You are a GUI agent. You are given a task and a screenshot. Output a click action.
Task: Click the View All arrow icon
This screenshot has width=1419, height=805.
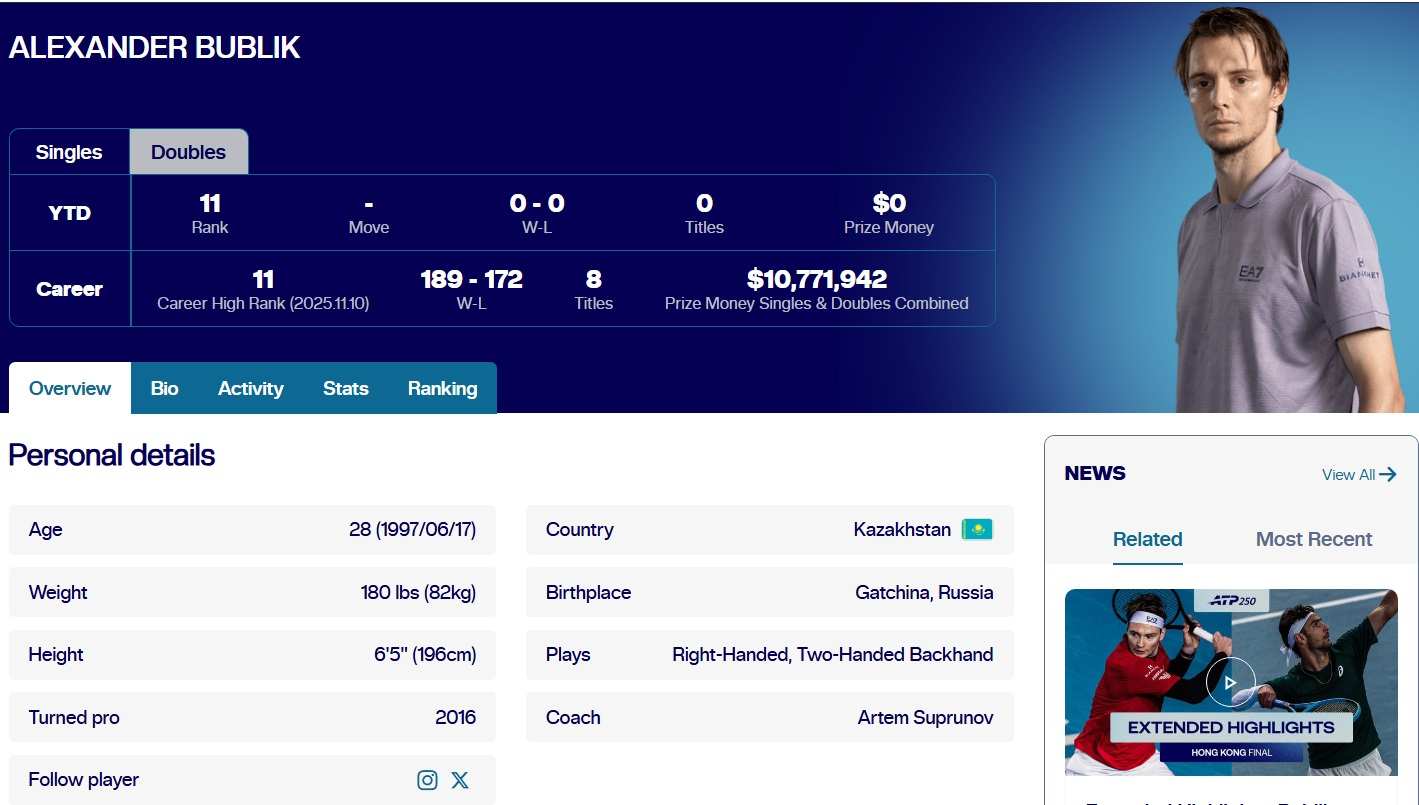[x=1388, y=475]
